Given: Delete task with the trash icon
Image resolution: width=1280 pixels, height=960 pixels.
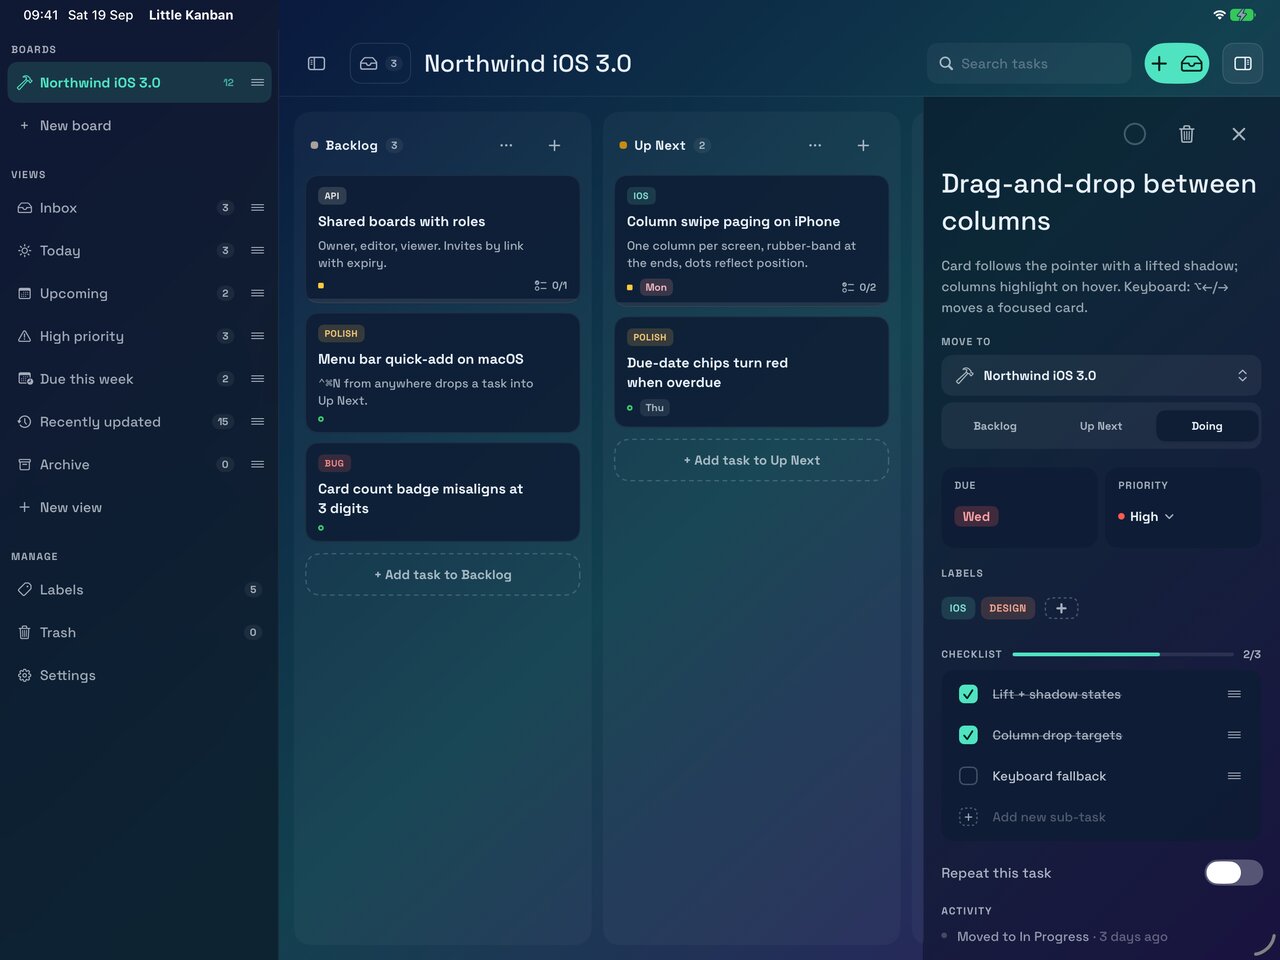Looking at the screenshot, I should pos(1186,134).
